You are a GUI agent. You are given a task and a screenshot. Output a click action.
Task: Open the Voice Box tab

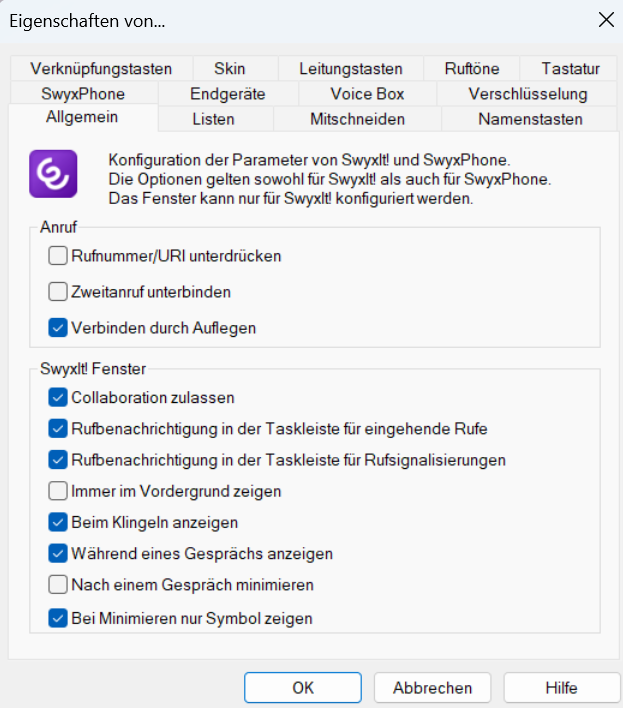(367, 94)
